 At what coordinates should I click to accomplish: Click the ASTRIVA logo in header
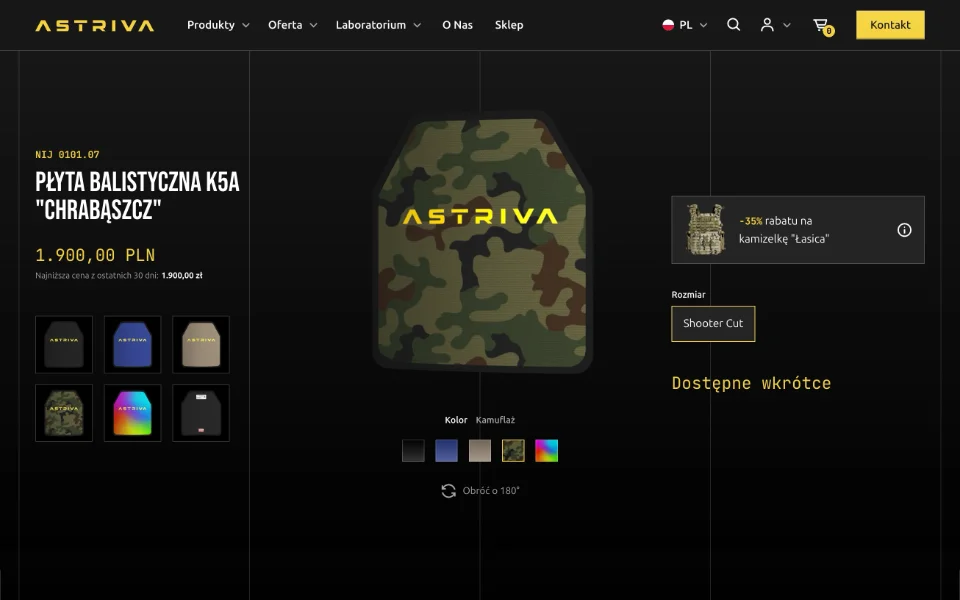tap(95, 25)
